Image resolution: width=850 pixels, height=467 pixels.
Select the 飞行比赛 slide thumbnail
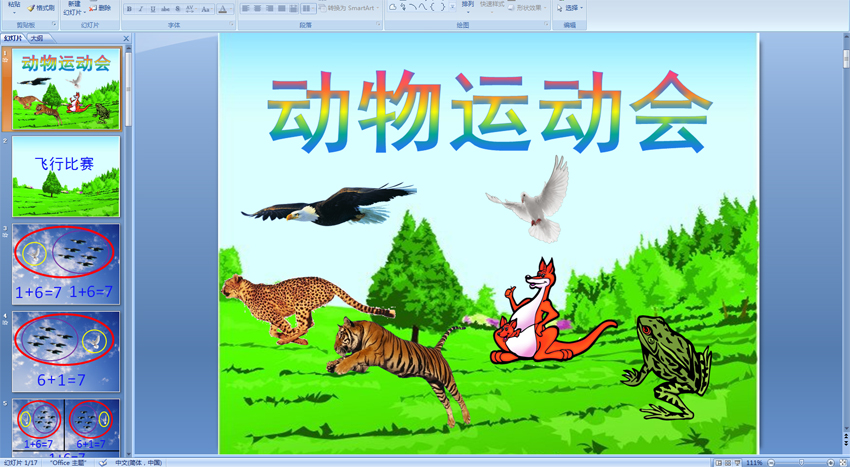(x=66, y=176)
